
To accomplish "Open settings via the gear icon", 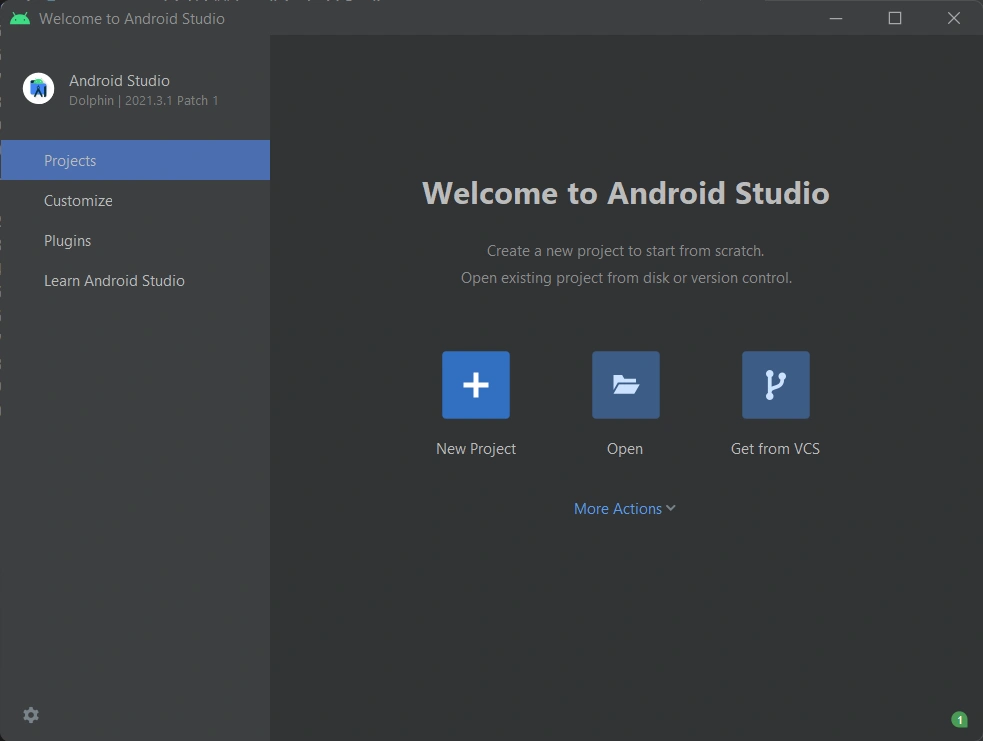I will click(x=31, y=715).
